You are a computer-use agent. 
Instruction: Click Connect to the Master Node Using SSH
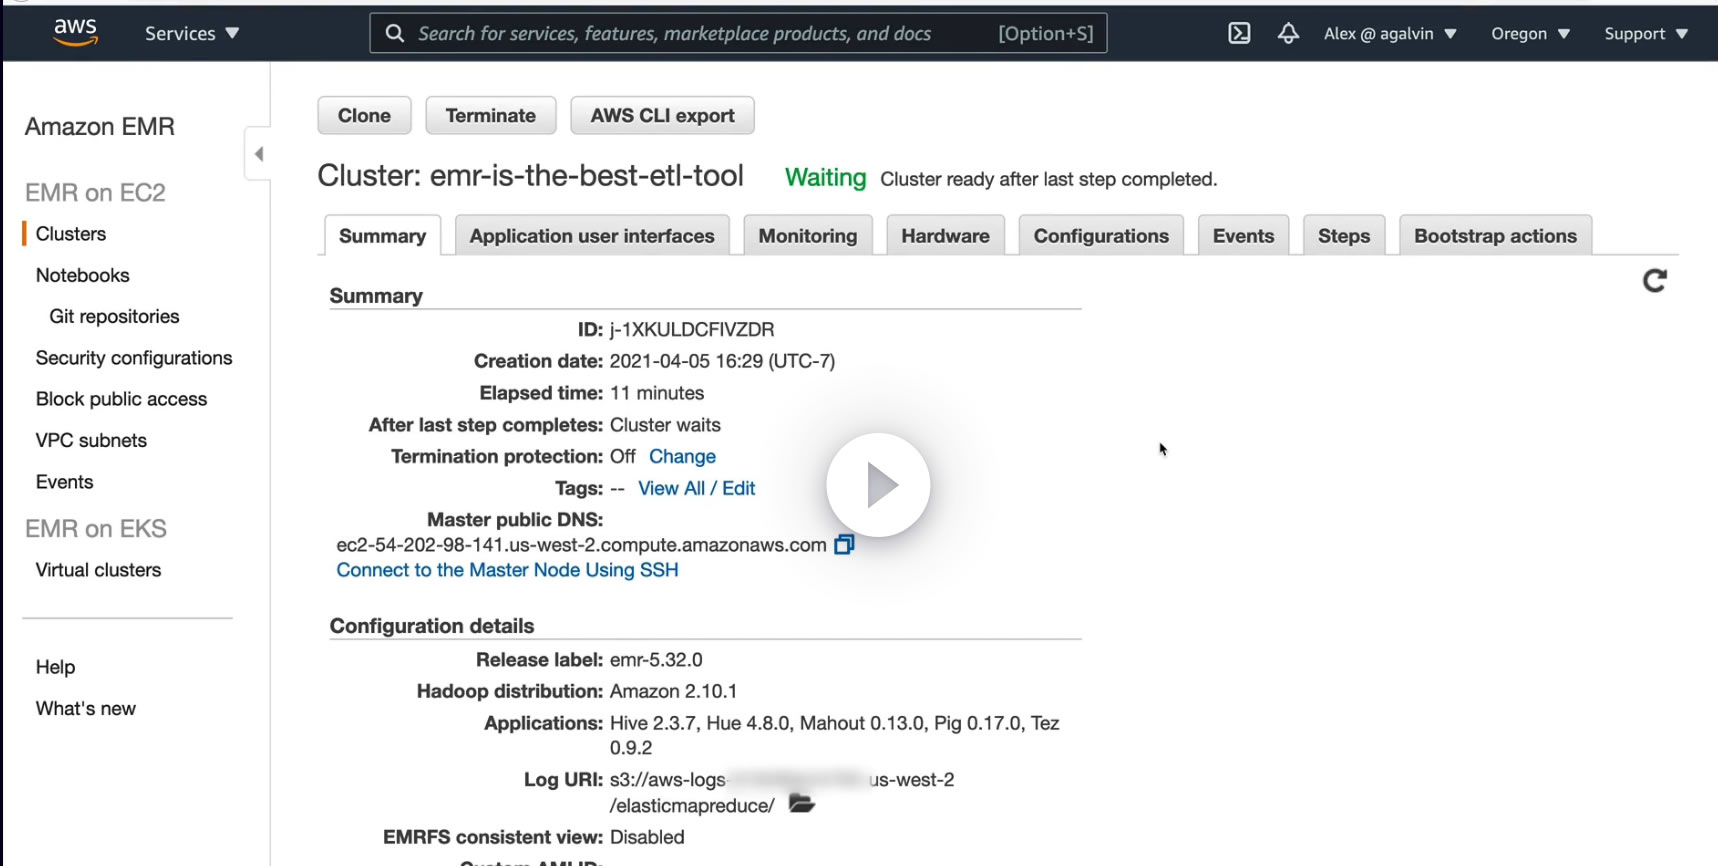pyautogui.click(x=507, y=570)
